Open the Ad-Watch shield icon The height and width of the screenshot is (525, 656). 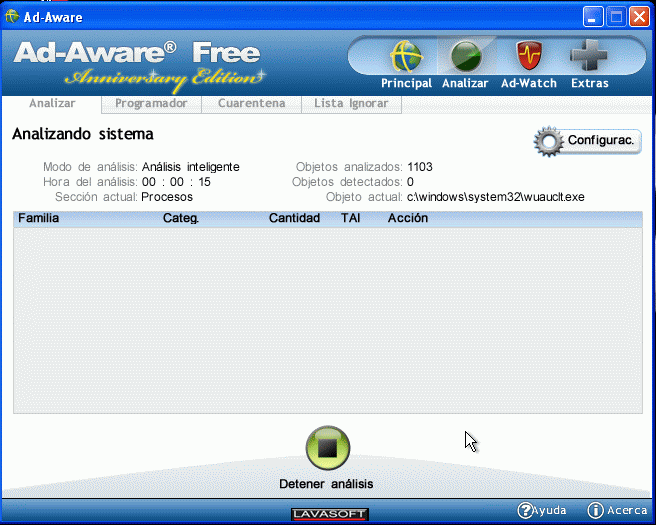528,58
